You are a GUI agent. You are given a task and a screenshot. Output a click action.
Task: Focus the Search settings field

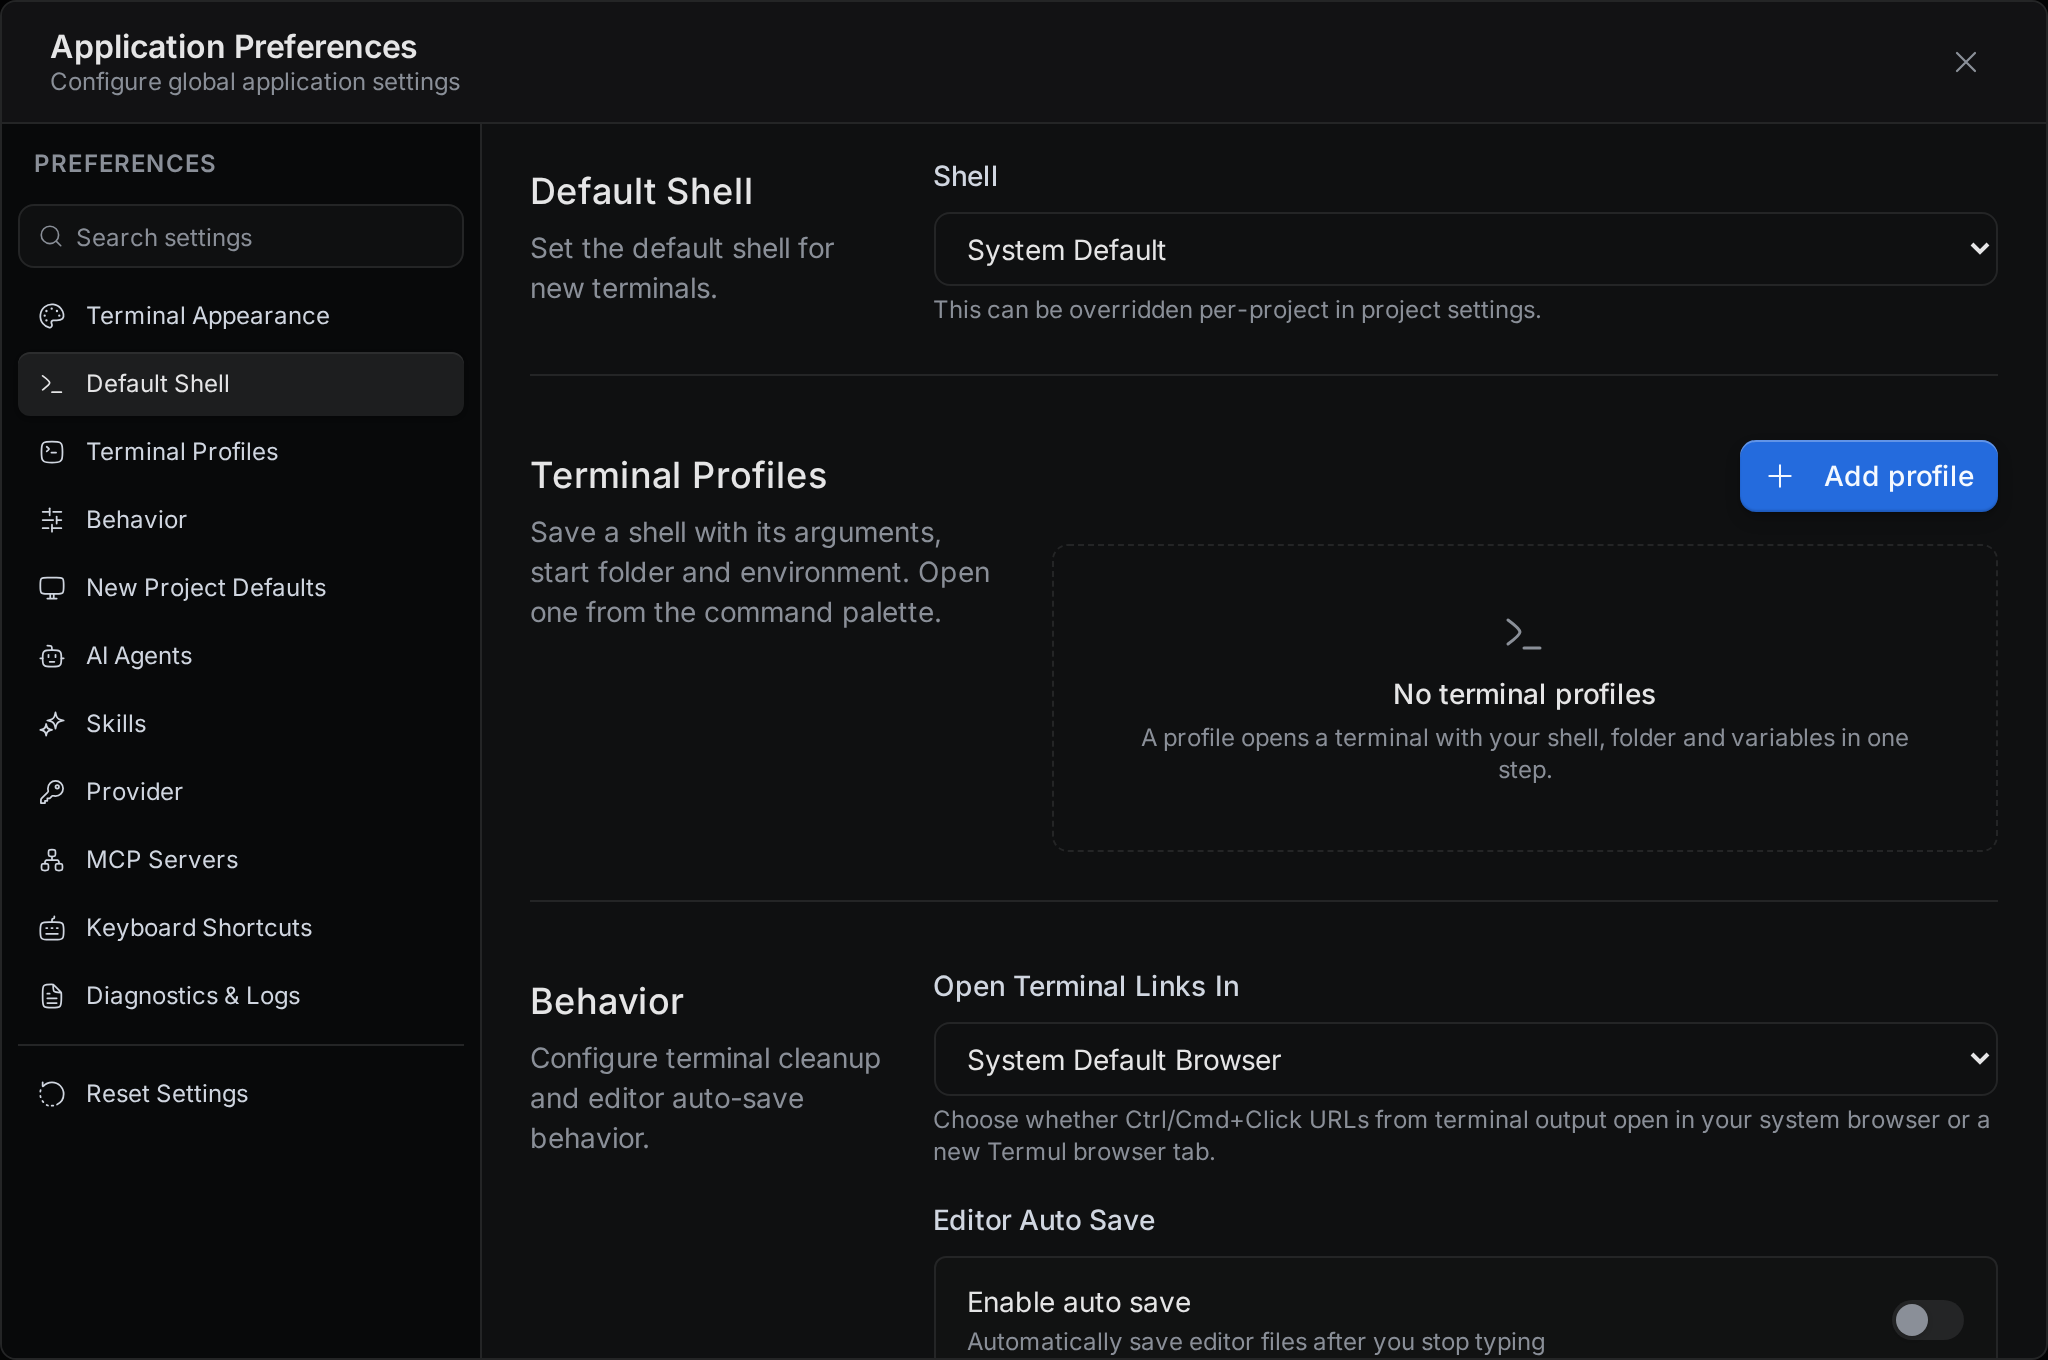[x=241, y=236]
